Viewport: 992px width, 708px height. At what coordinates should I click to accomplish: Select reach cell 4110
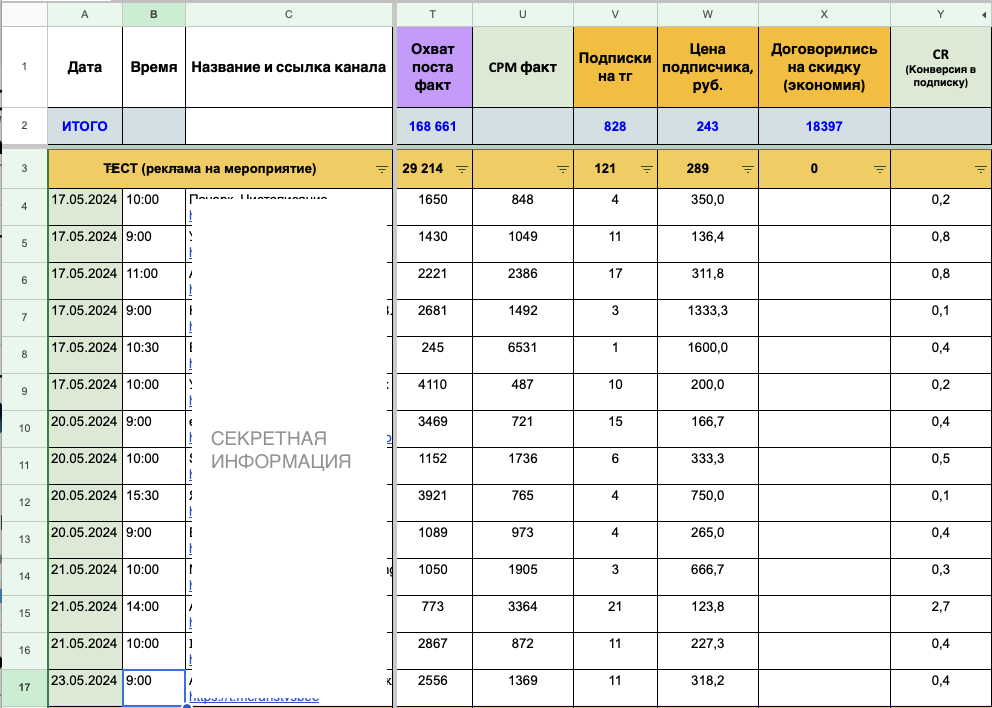click(x=433, y=392)
